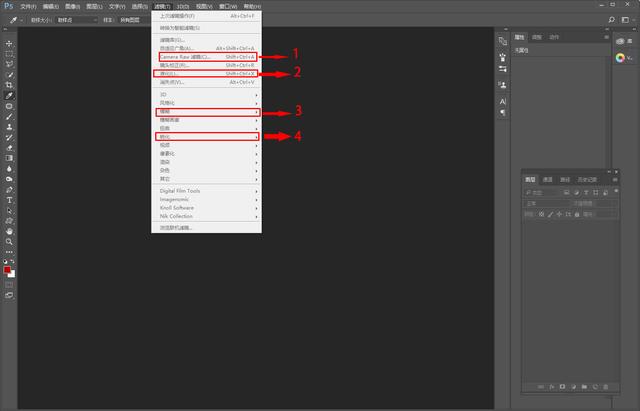Select the Hand tool
The height and width of the screenshot is (411, 640).
point(9,231)
